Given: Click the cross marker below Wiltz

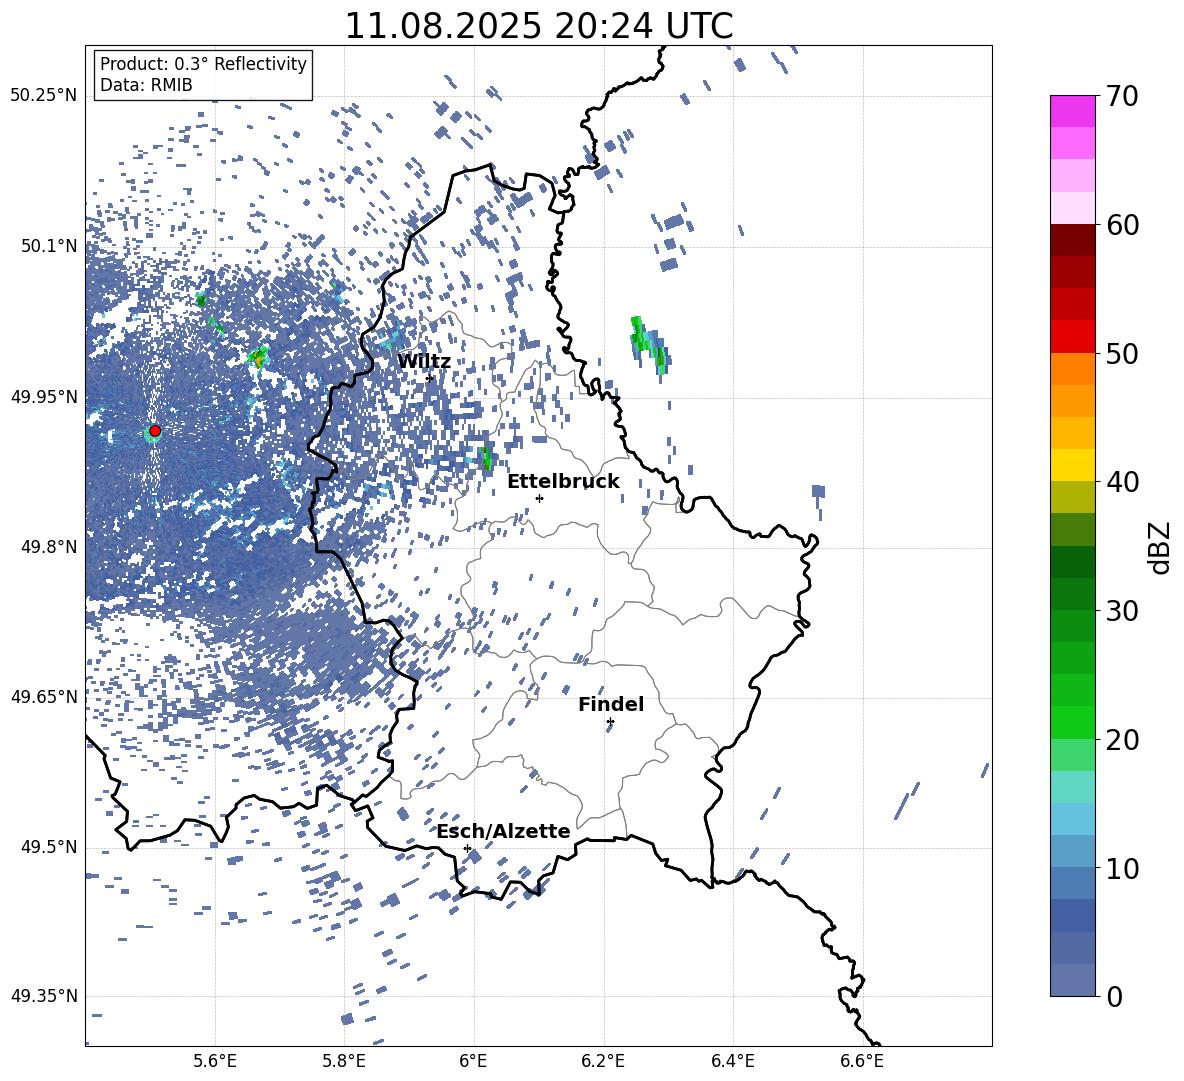Looking at the screenshot, I should [x=430, y=379].
